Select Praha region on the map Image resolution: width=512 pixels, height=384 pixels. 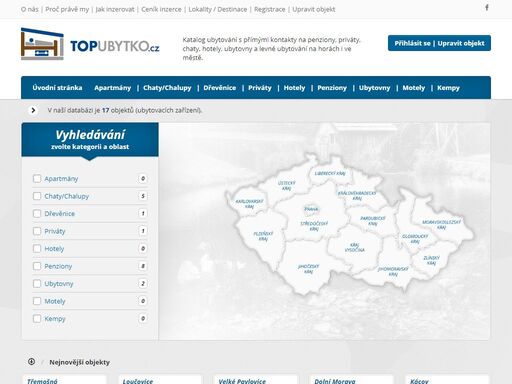(311, 209)
